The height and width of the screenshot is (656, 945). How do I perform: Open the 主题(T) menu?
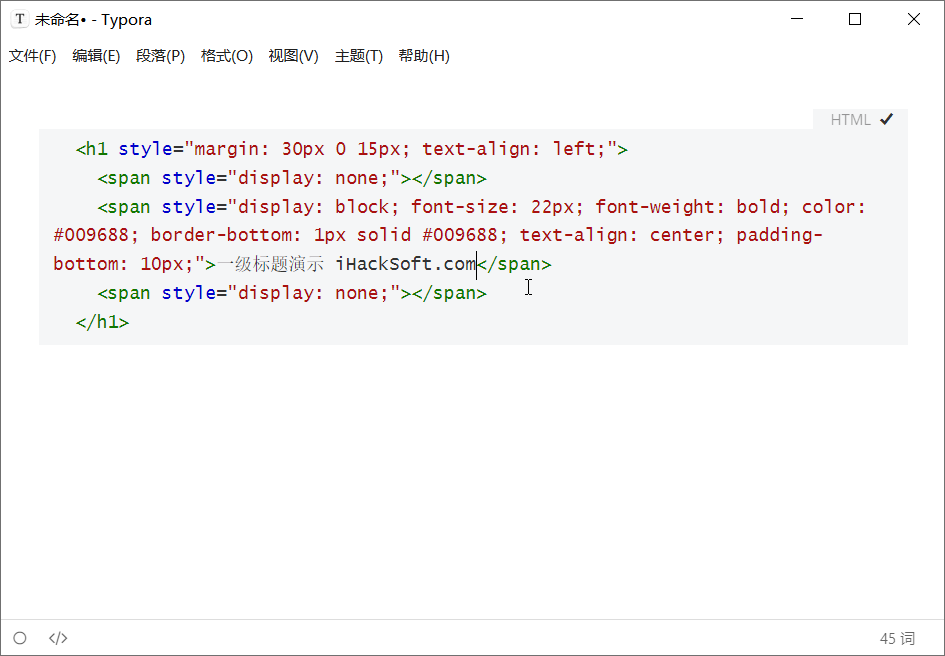click(359, 56)
